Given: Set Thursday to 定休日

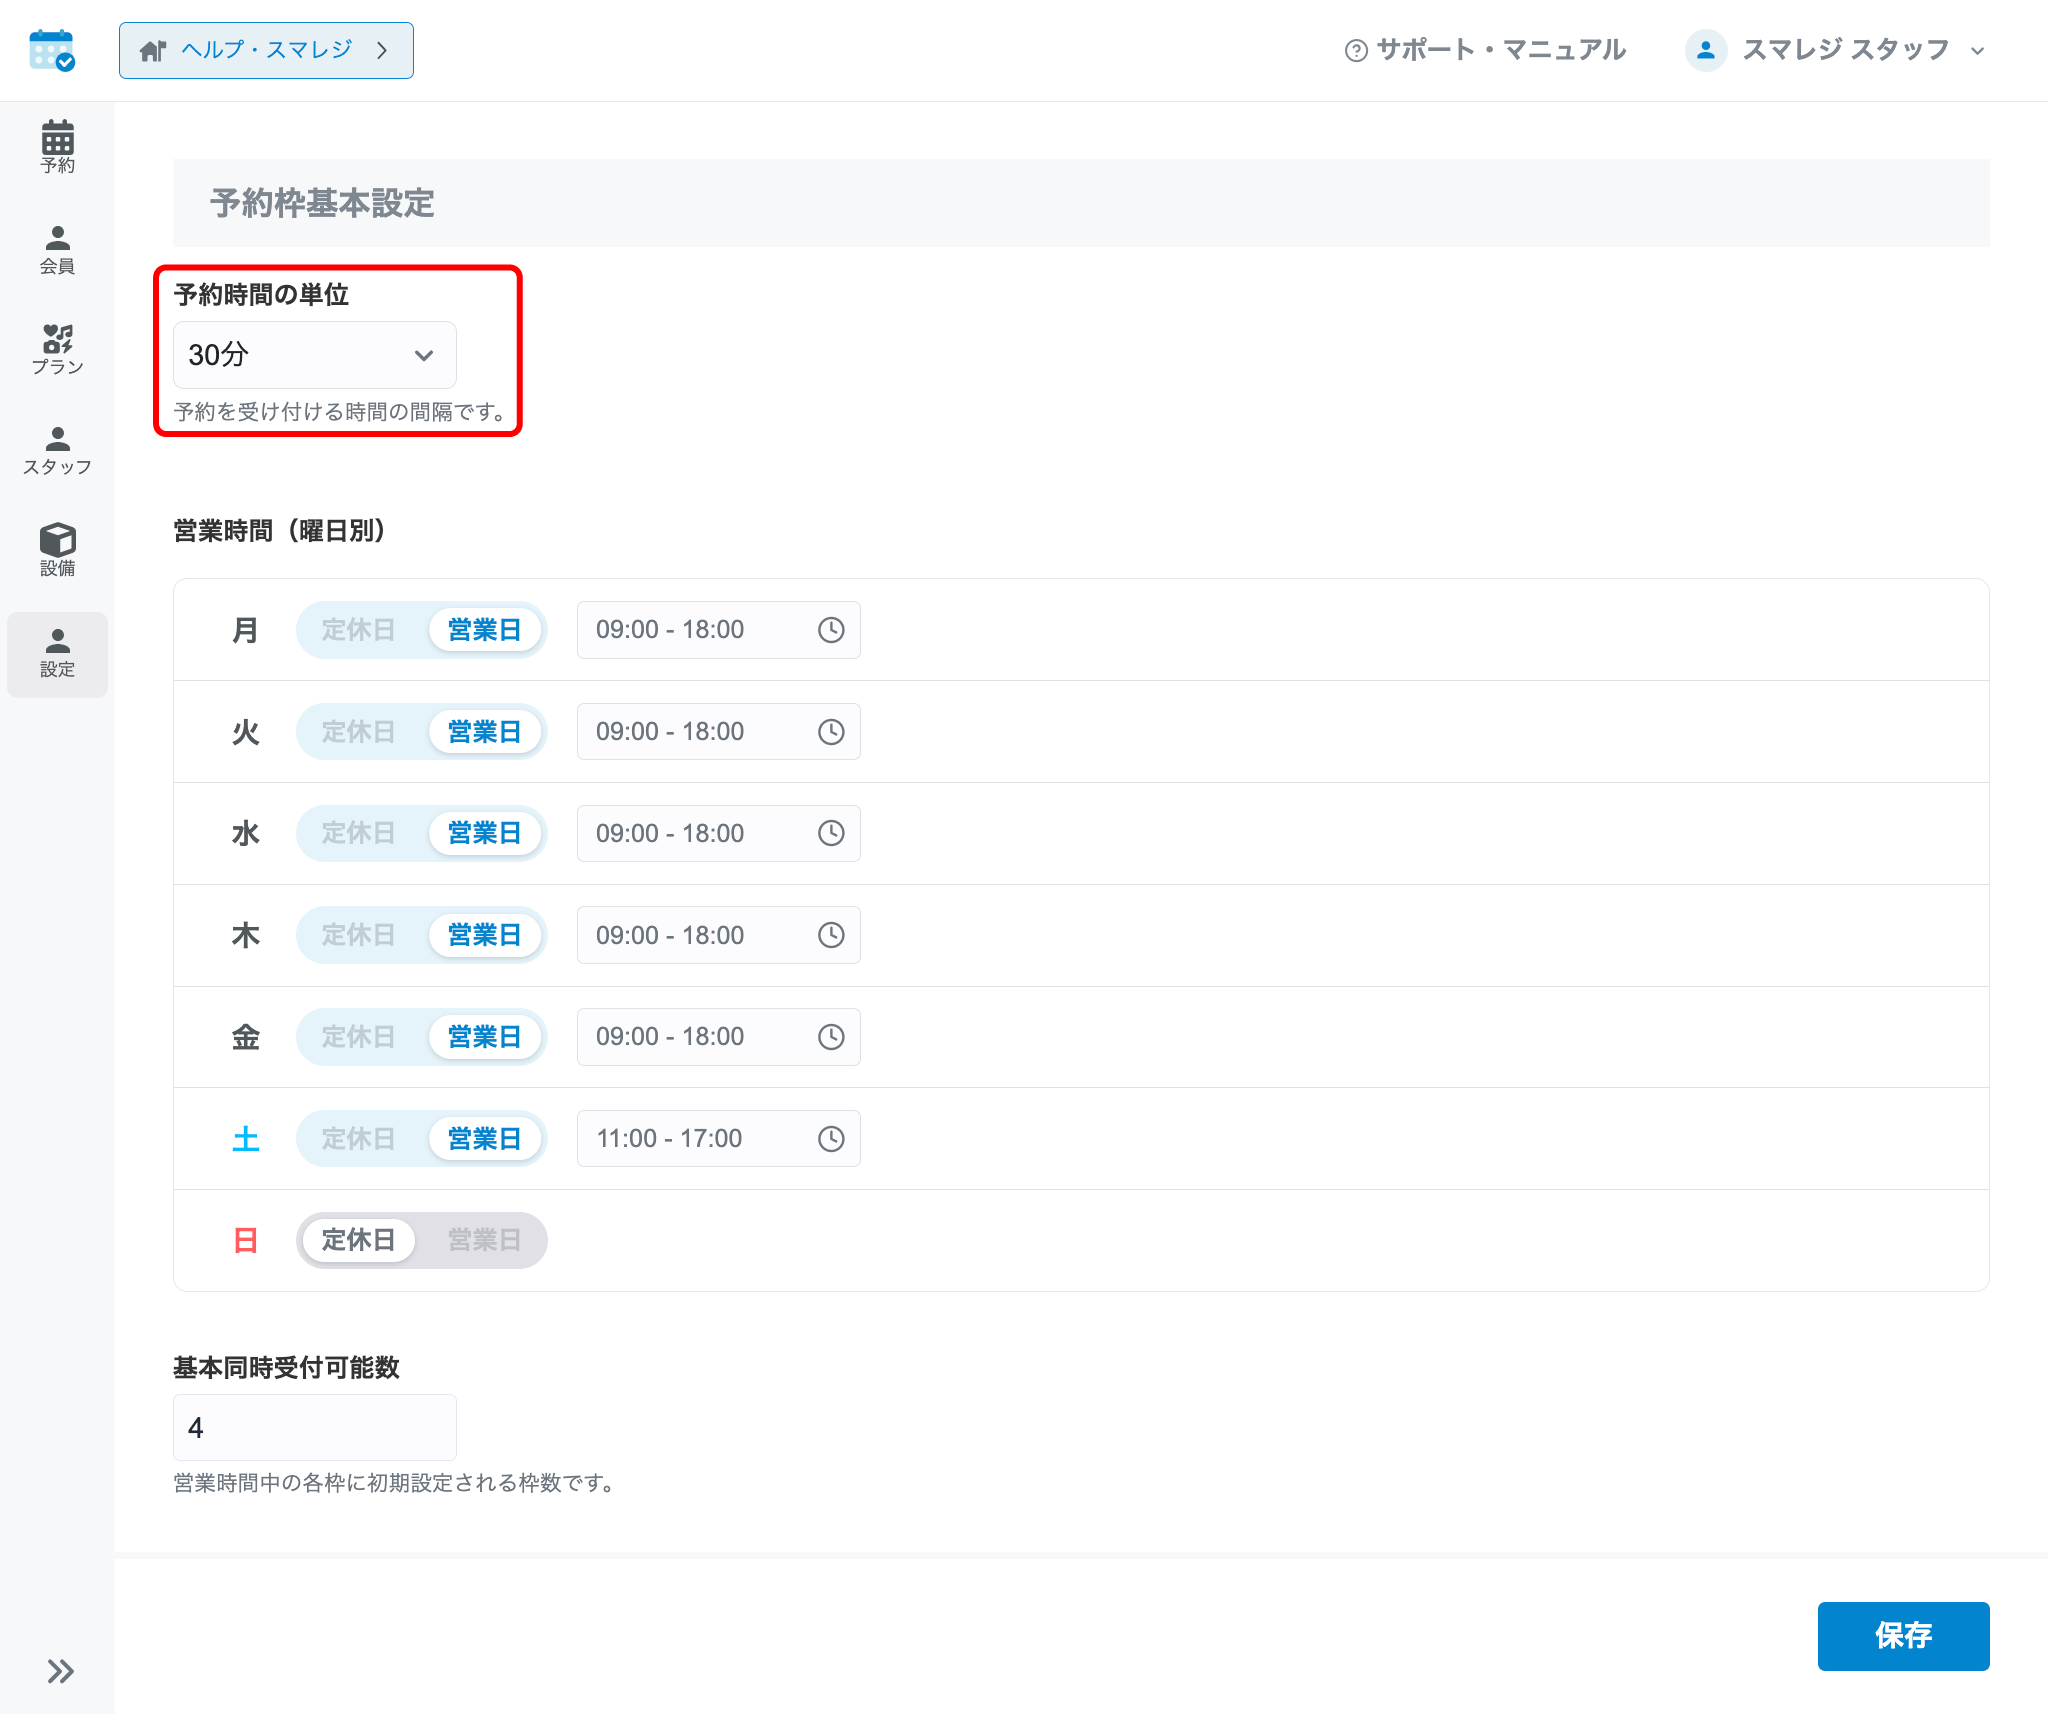Looking at the screenshot, I should pos(358,935).
